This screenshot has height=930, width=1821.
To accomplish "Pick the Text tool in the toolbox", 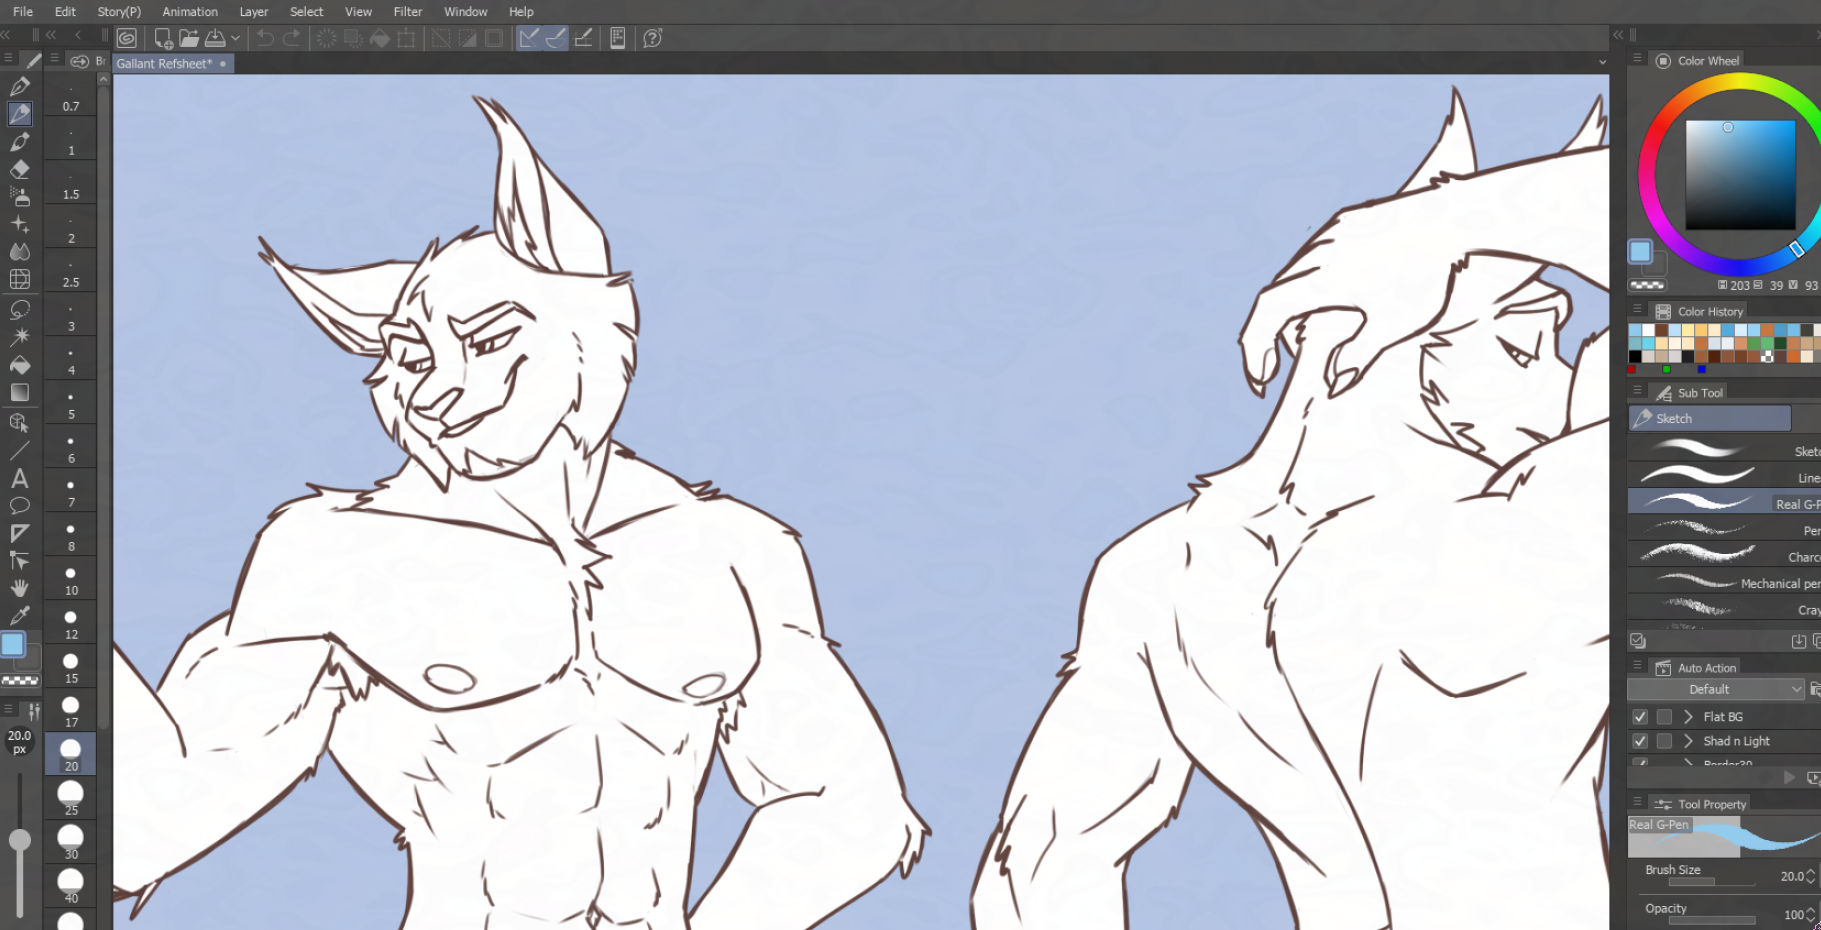I will coord(19,479).
